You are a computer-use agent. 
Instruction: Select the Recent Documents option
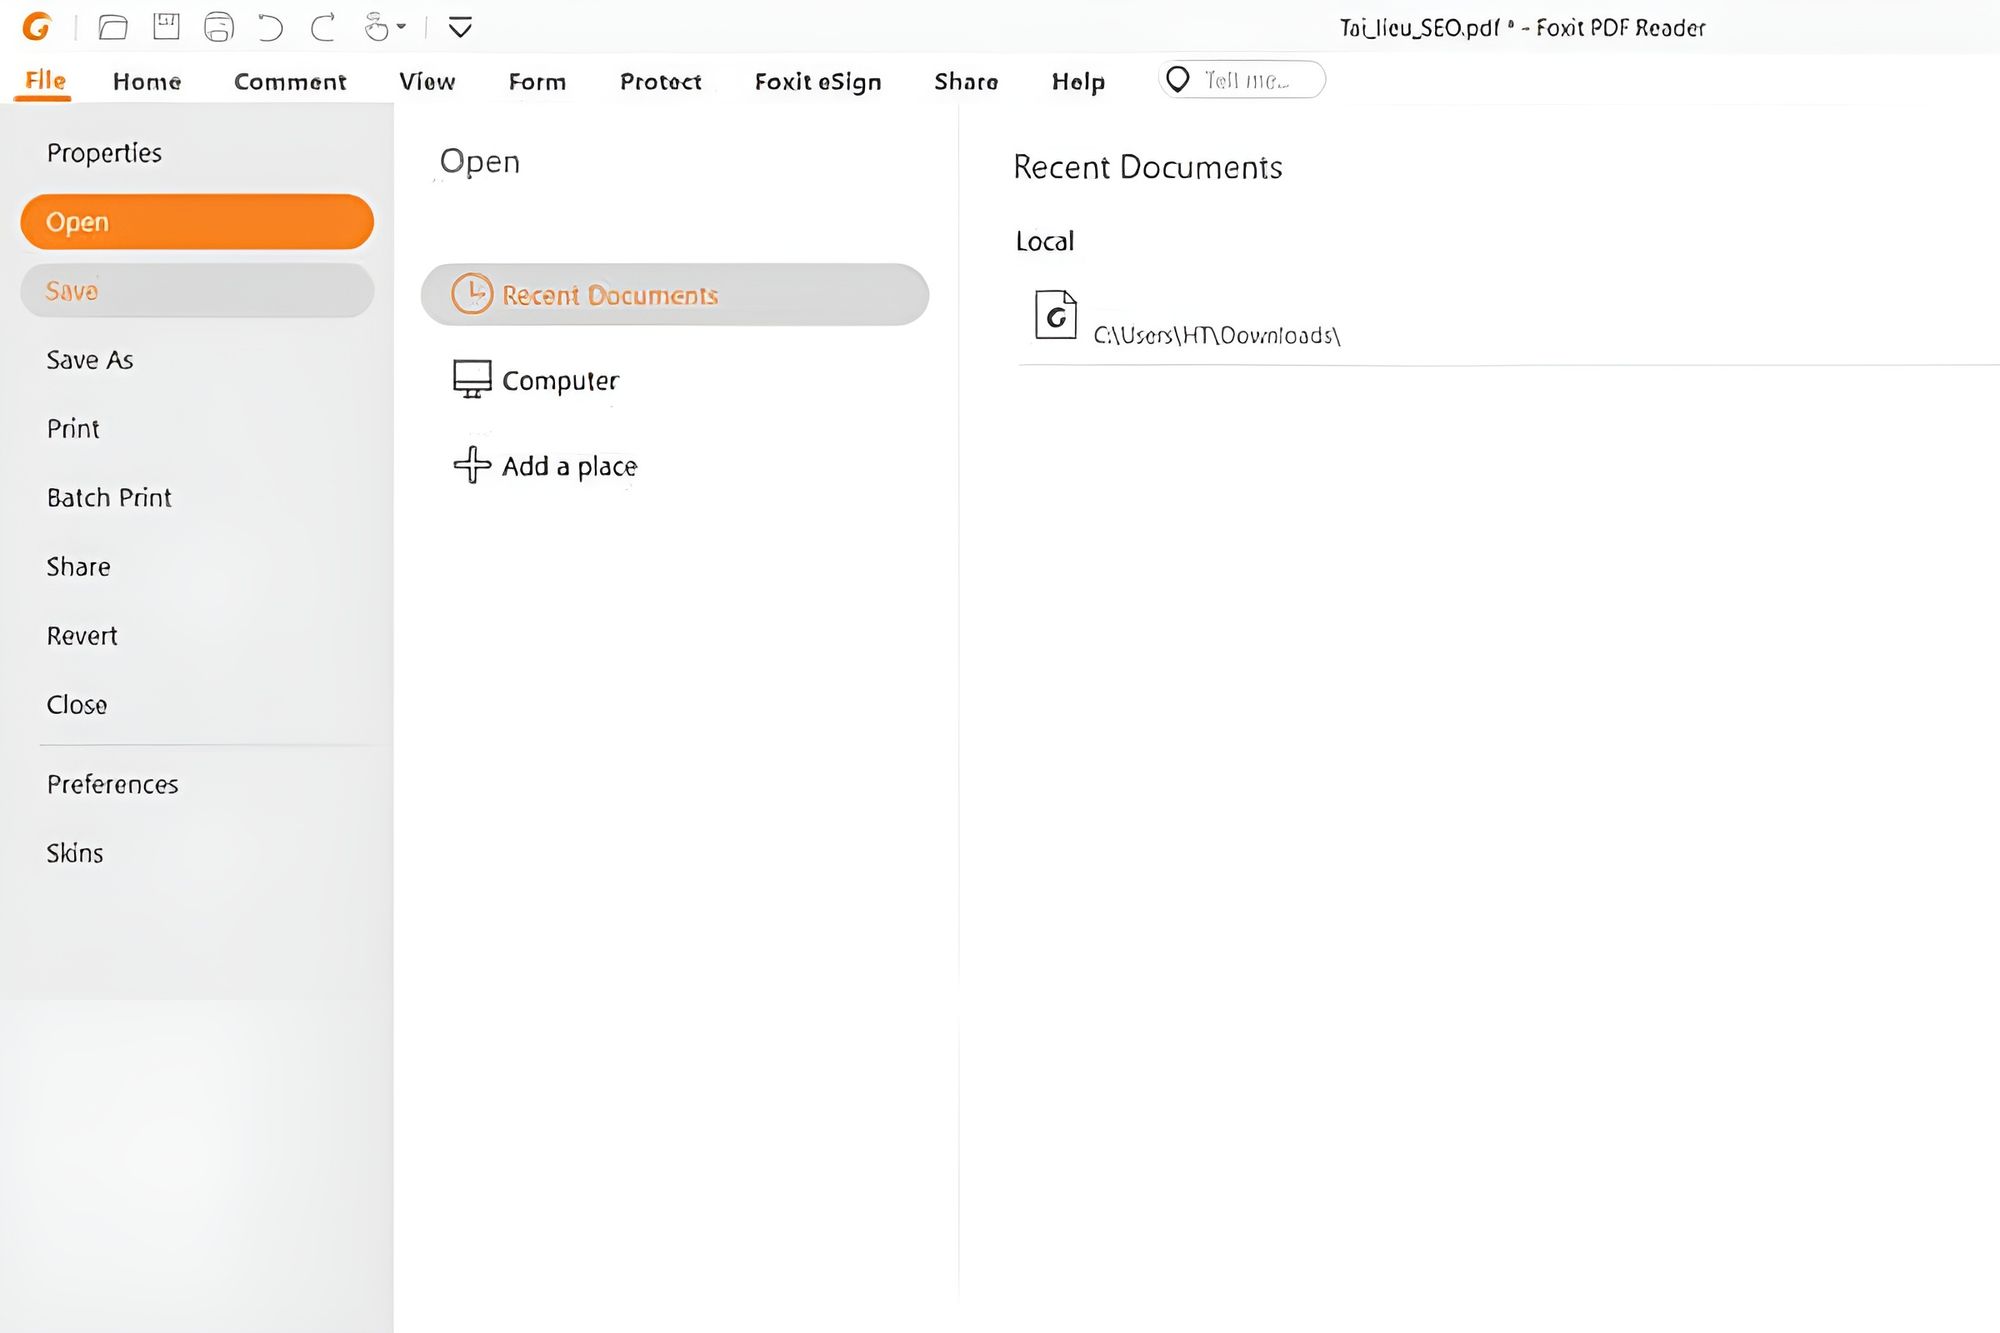[675, 294]
